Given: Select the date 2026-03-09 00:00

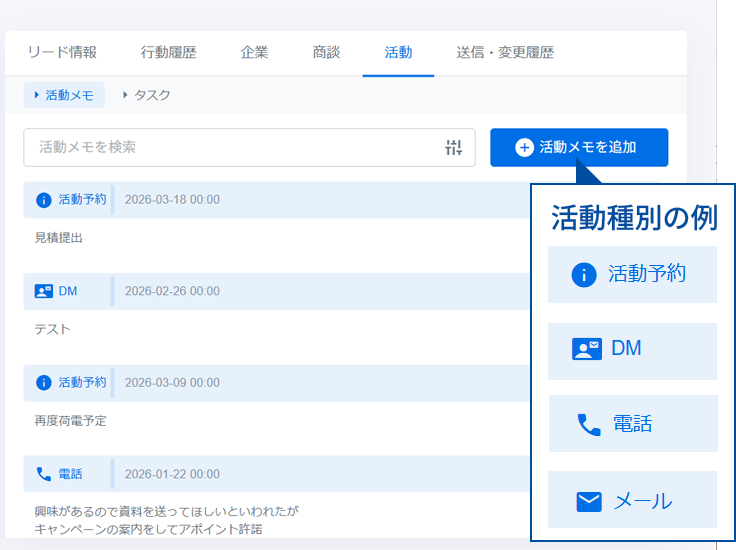Looking at the screenshot, I should point(172,383).
